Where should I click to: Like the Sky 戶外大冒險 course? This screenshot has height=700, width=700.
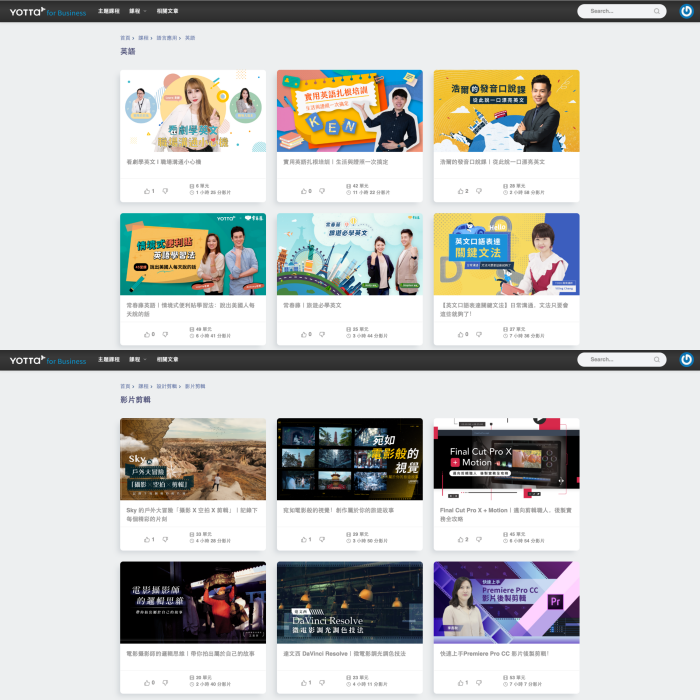(146, 540)
